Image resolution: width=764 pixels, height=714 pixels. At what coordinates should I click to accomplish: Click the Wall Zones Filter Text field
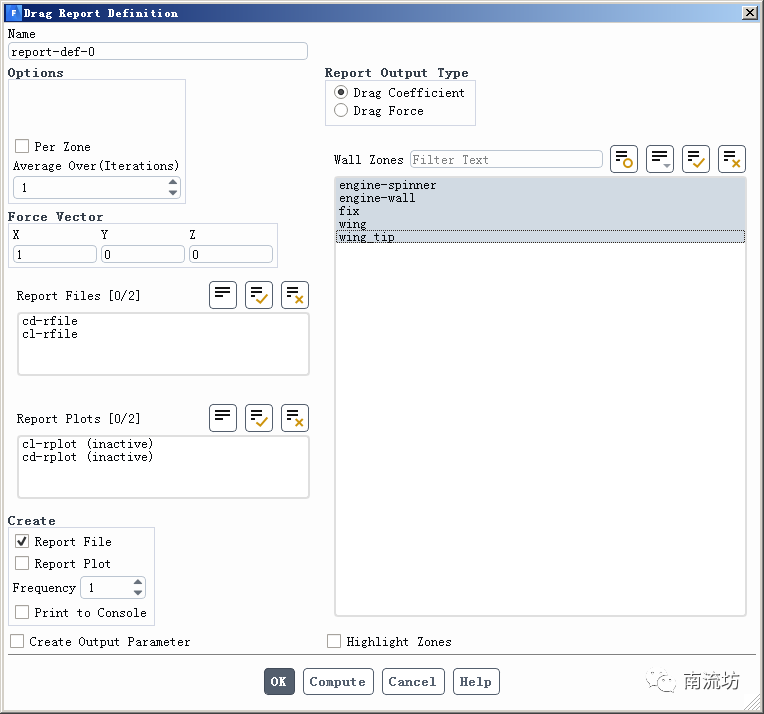point(506,160)
